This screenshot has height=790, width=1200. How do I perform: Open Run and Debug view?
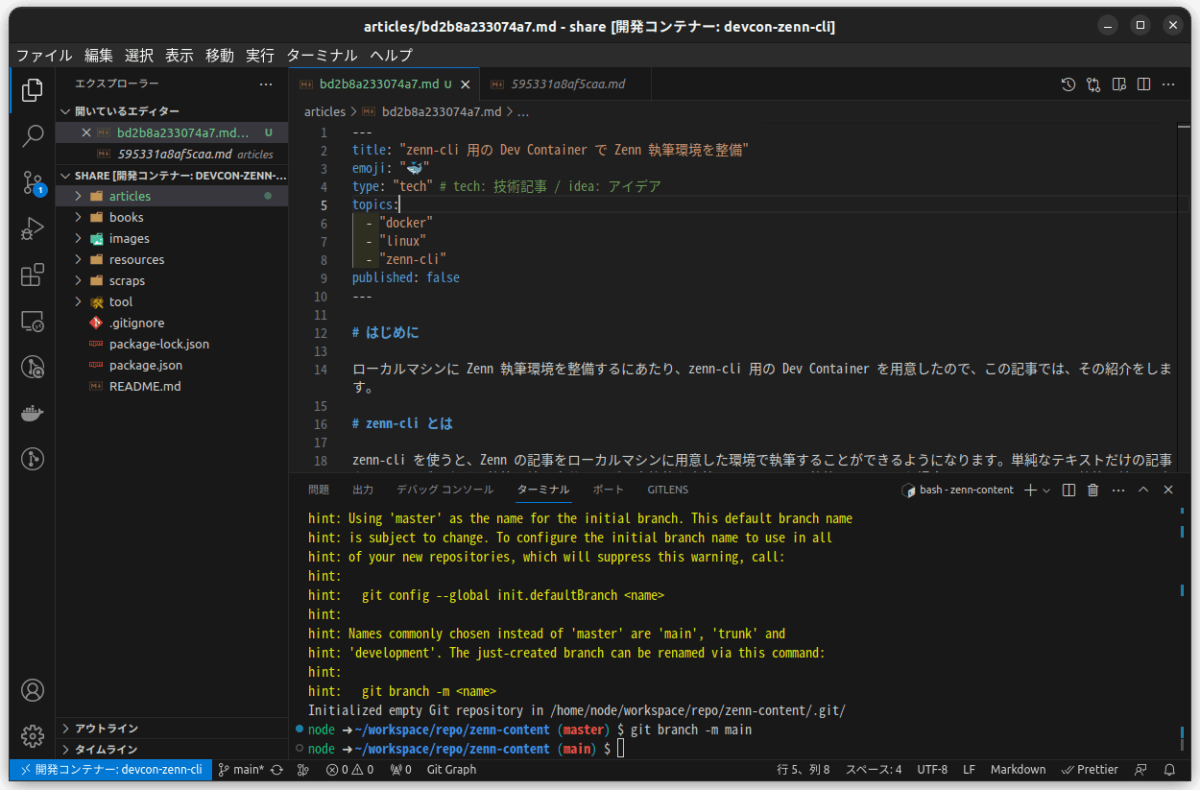[32, 228]
